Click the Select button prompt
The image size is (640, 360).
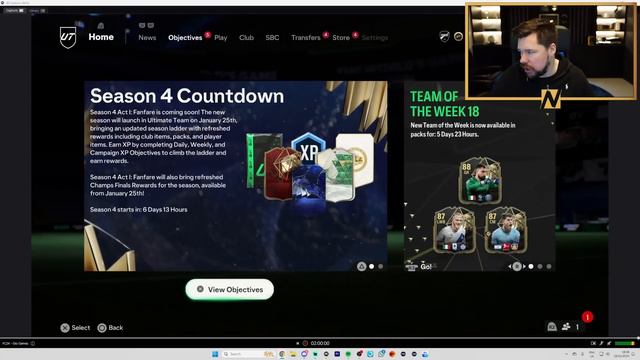pos(76,328)
